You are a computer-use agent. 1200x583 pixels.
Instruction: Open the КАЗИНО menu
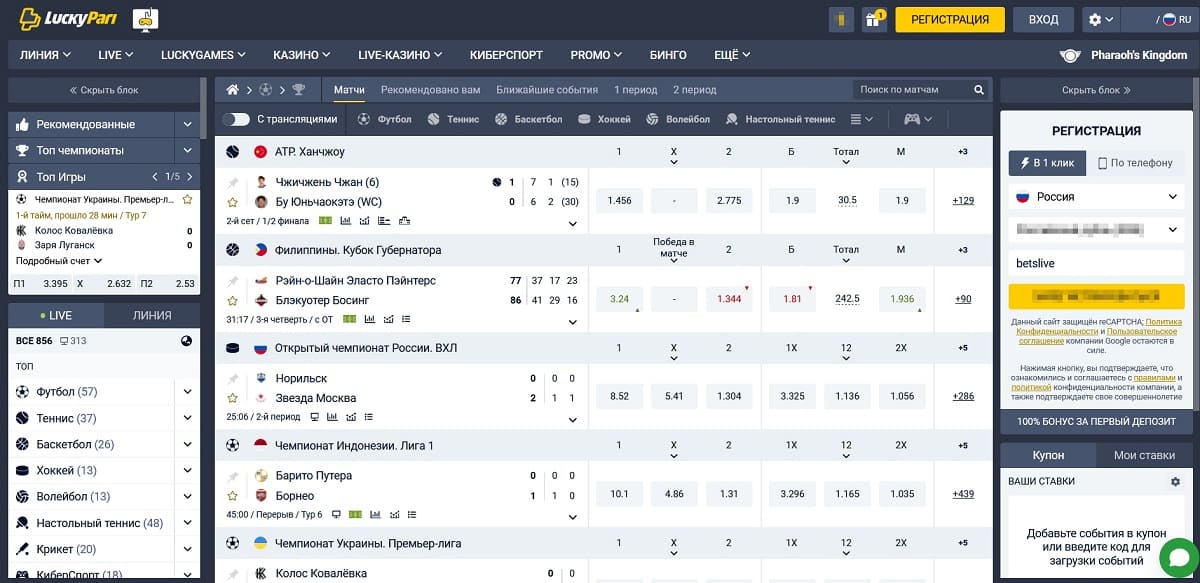pyautogui.click(x=301, y=55)
